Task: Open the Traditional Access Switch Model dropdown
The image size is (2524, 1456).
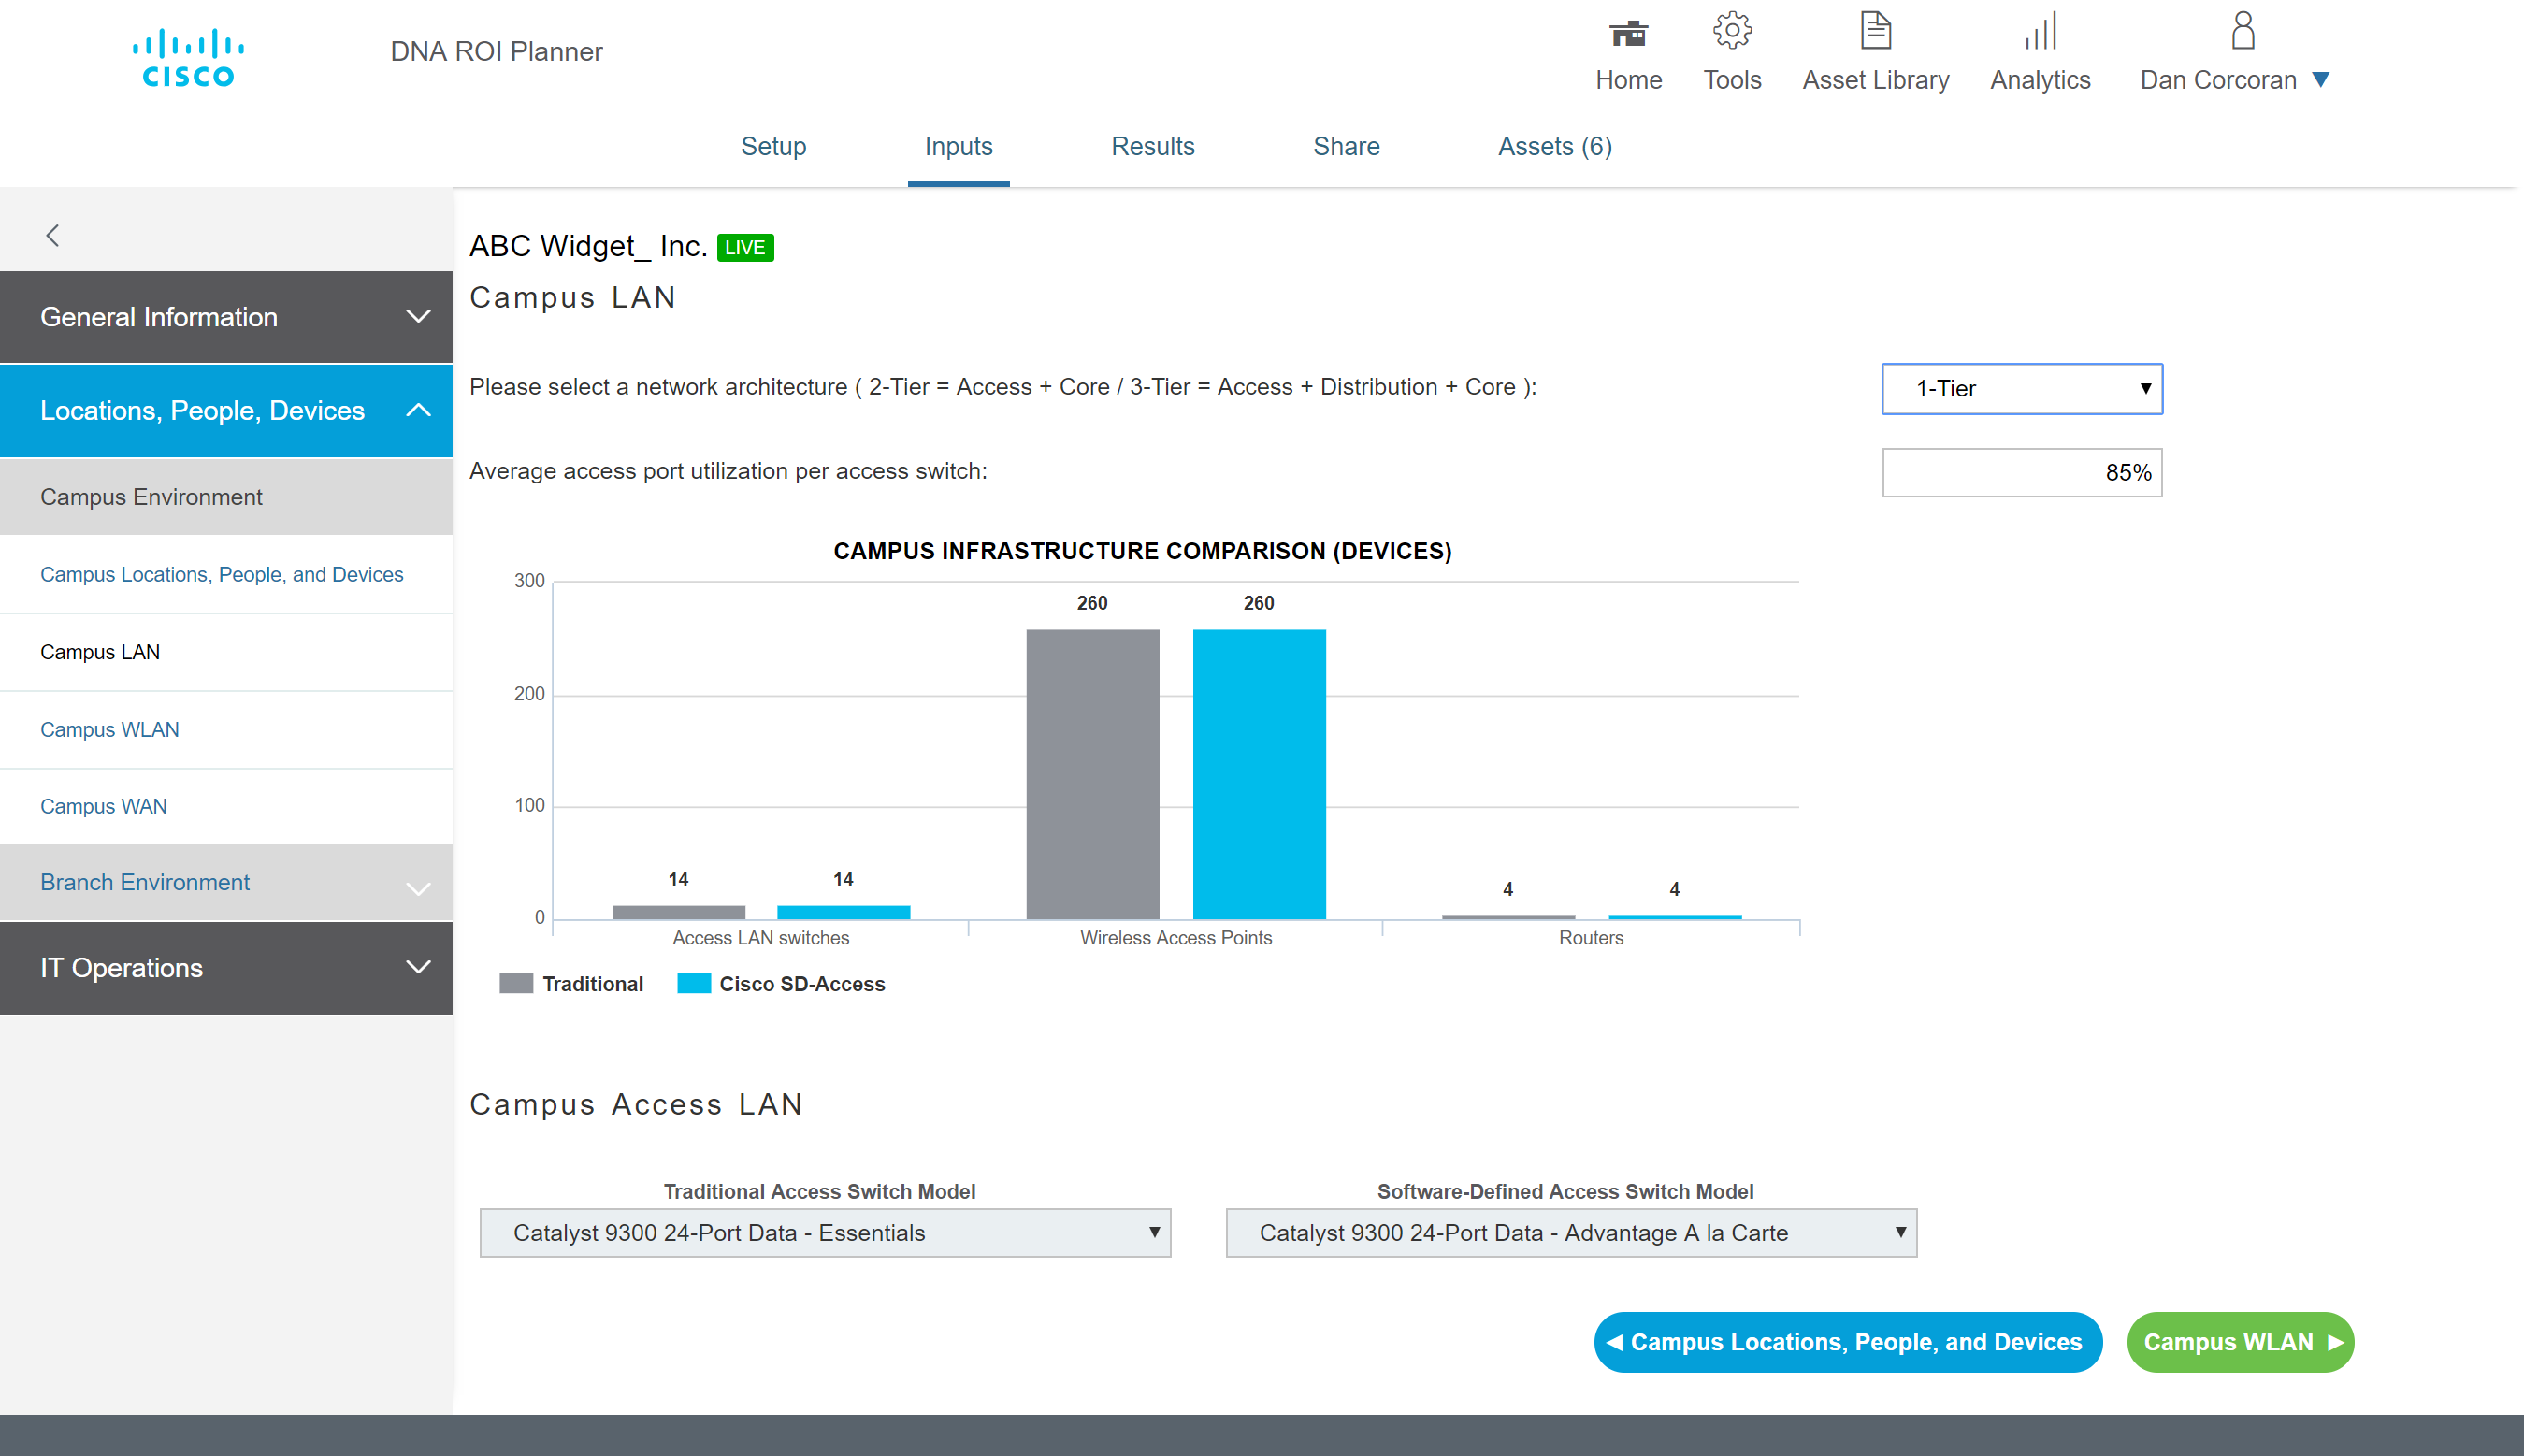Action: coord(825,1233)
